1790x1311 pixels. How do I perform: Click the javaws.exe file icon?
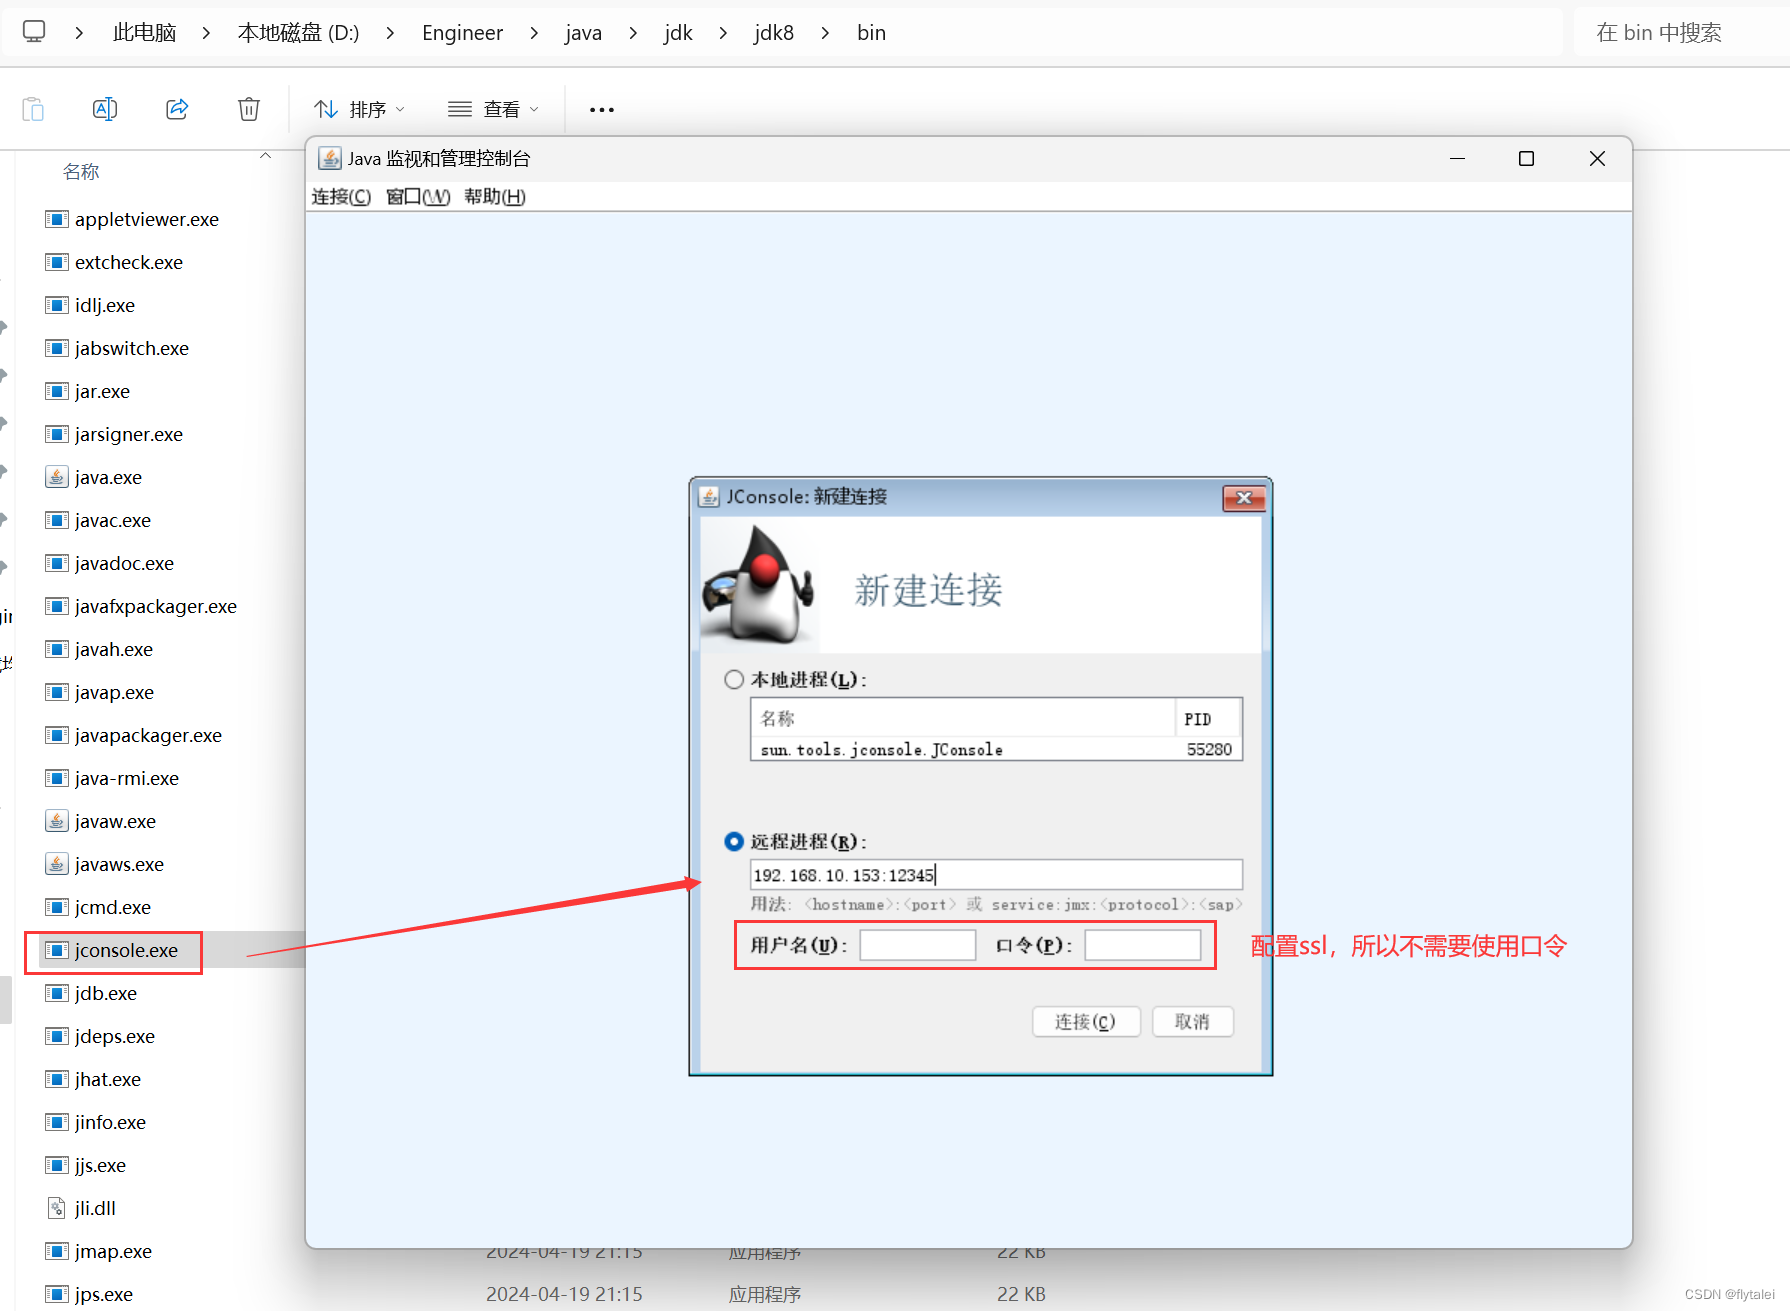57,864
